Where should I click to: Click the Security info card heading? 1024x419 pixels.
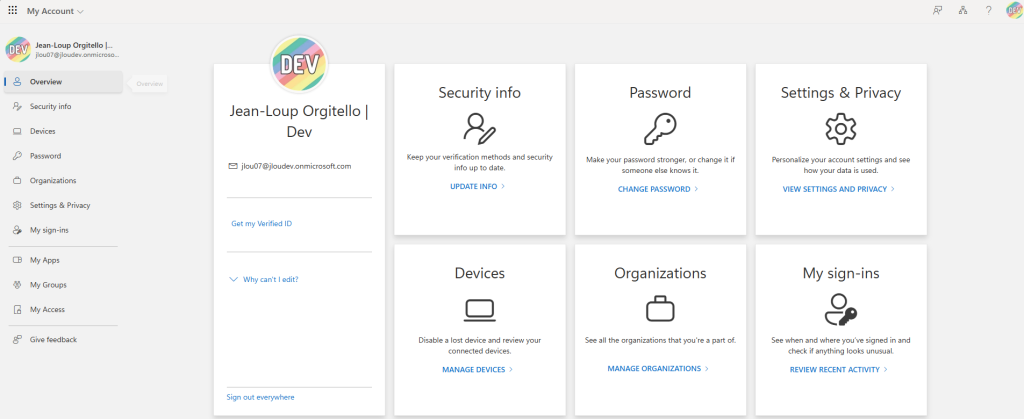tap(479, 93)
